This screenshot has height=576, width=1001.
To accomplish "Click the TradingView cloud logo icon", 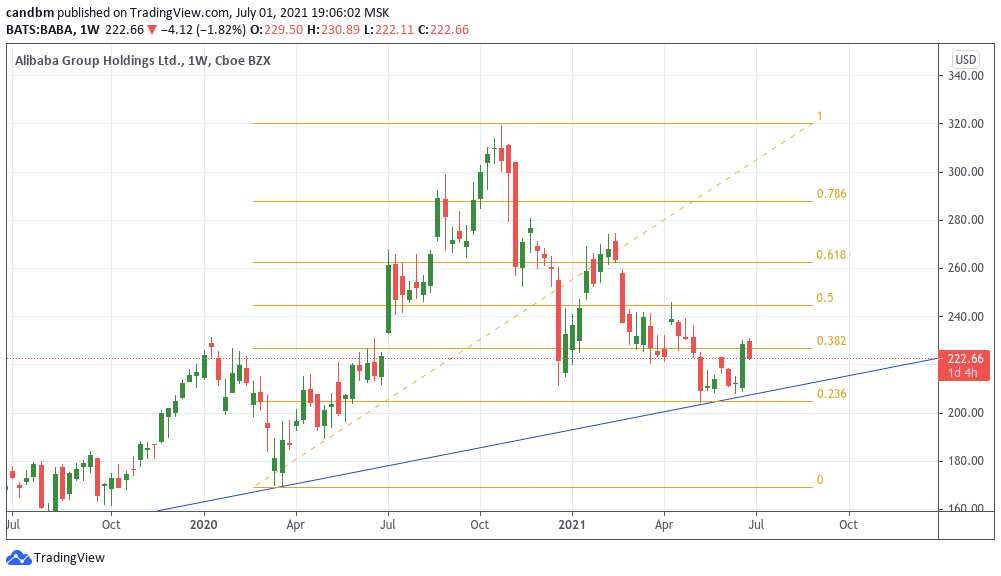I will click(x=18, y=557).
